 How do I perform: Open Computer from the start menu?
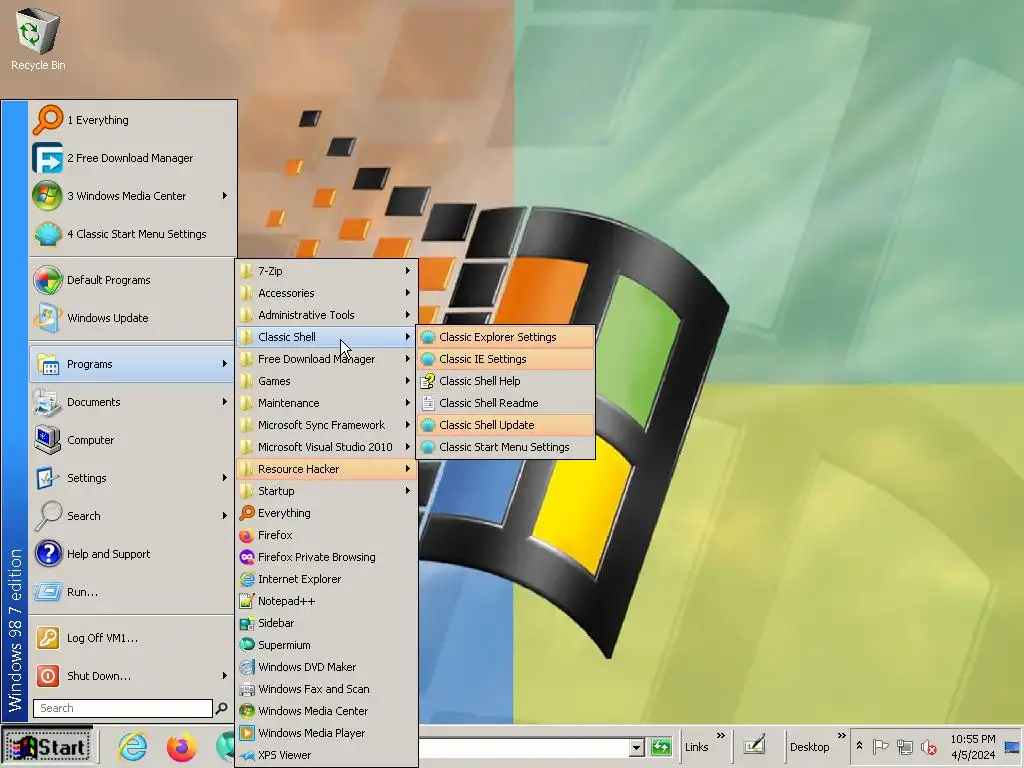(133, 440)
